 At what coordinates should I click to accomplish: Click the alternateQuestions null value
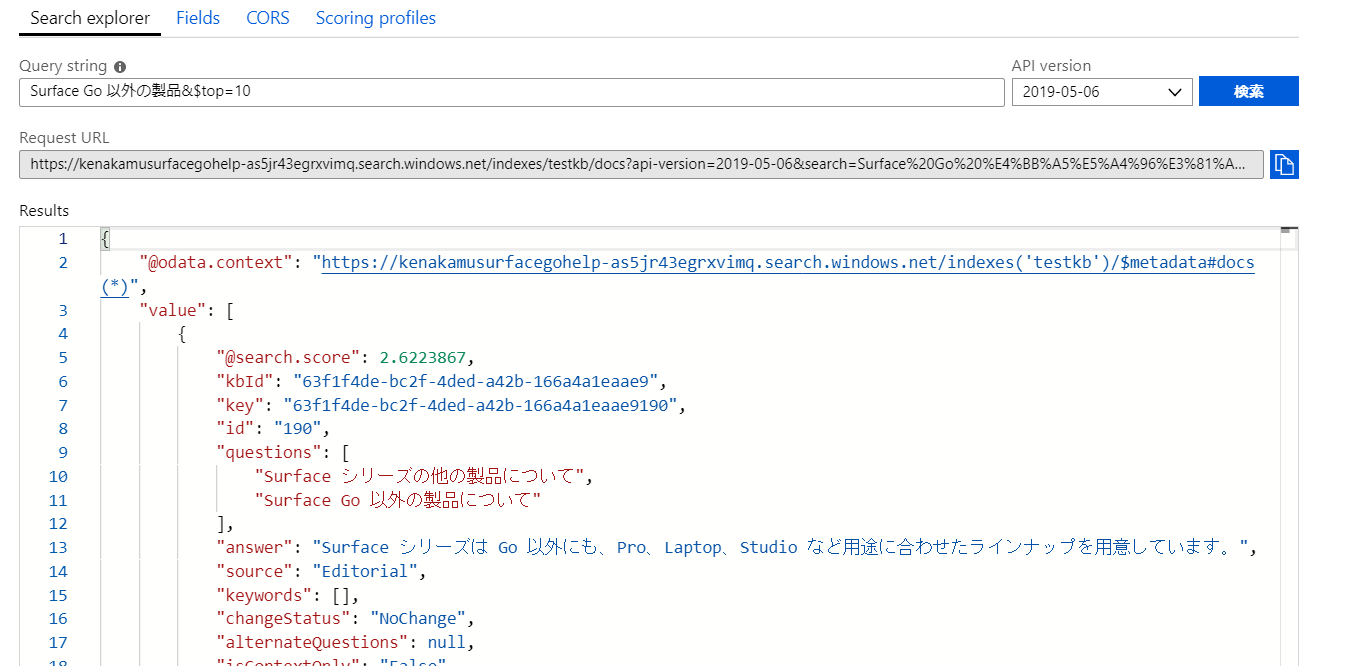point(446,642)
